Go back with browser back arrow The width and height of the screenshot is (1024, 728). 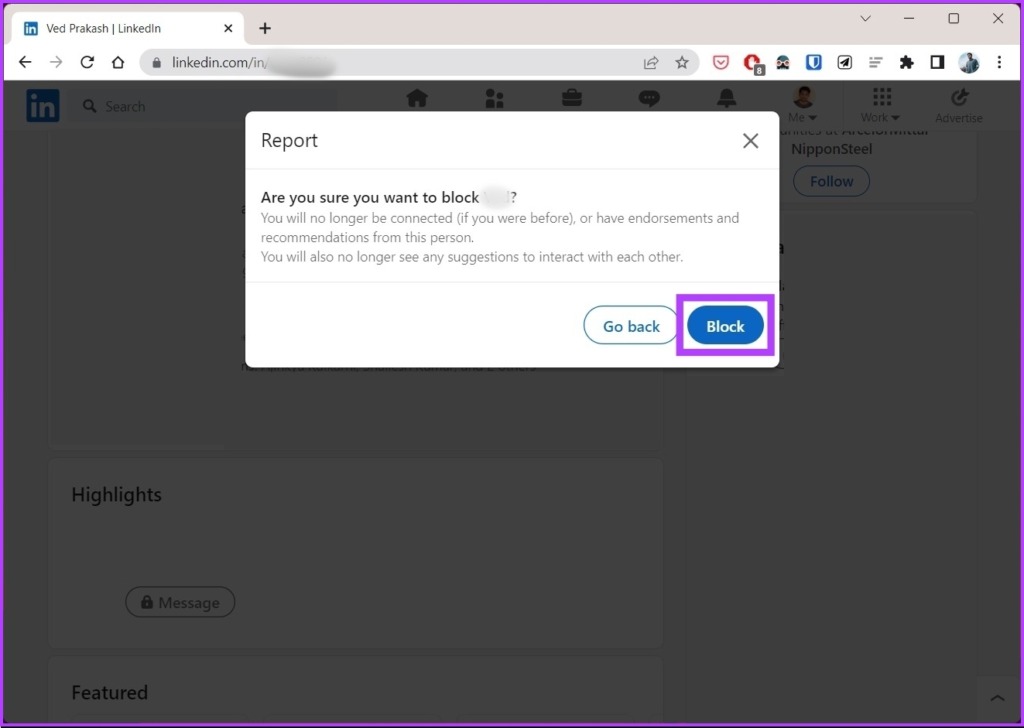tap(25, 62)
